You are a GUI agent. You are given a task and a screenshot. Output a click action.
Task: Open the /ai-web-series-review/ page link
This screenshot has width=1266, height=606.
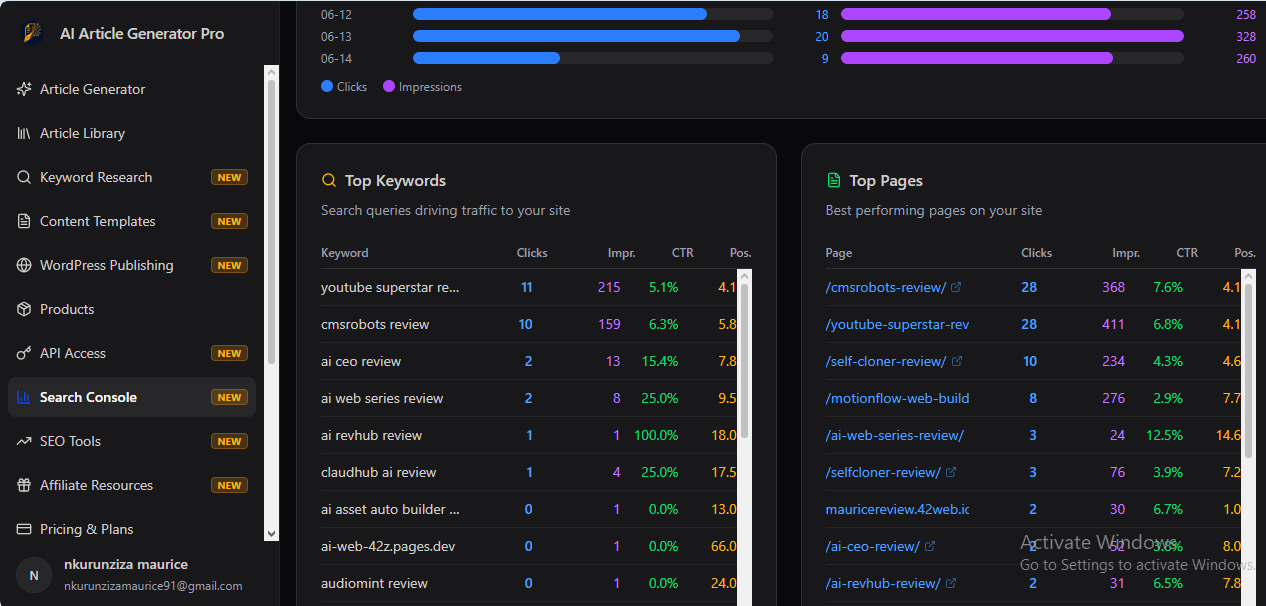[x=894, y=435]
